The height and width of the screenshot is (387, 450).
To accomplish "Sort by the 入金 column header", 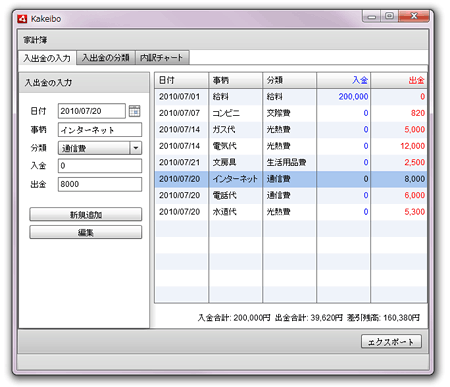I will pos(344,80).
